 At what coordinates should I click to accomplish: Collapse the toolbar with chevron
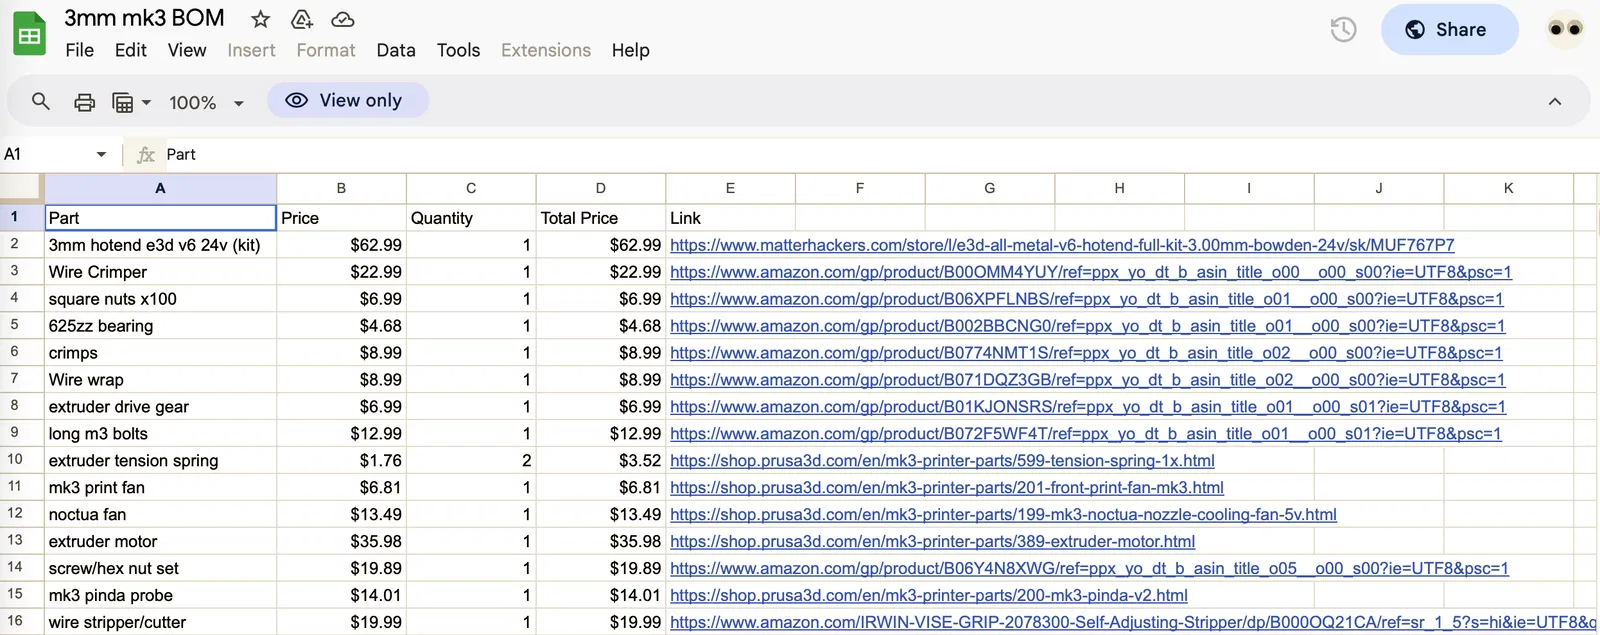click(1555, 102)
